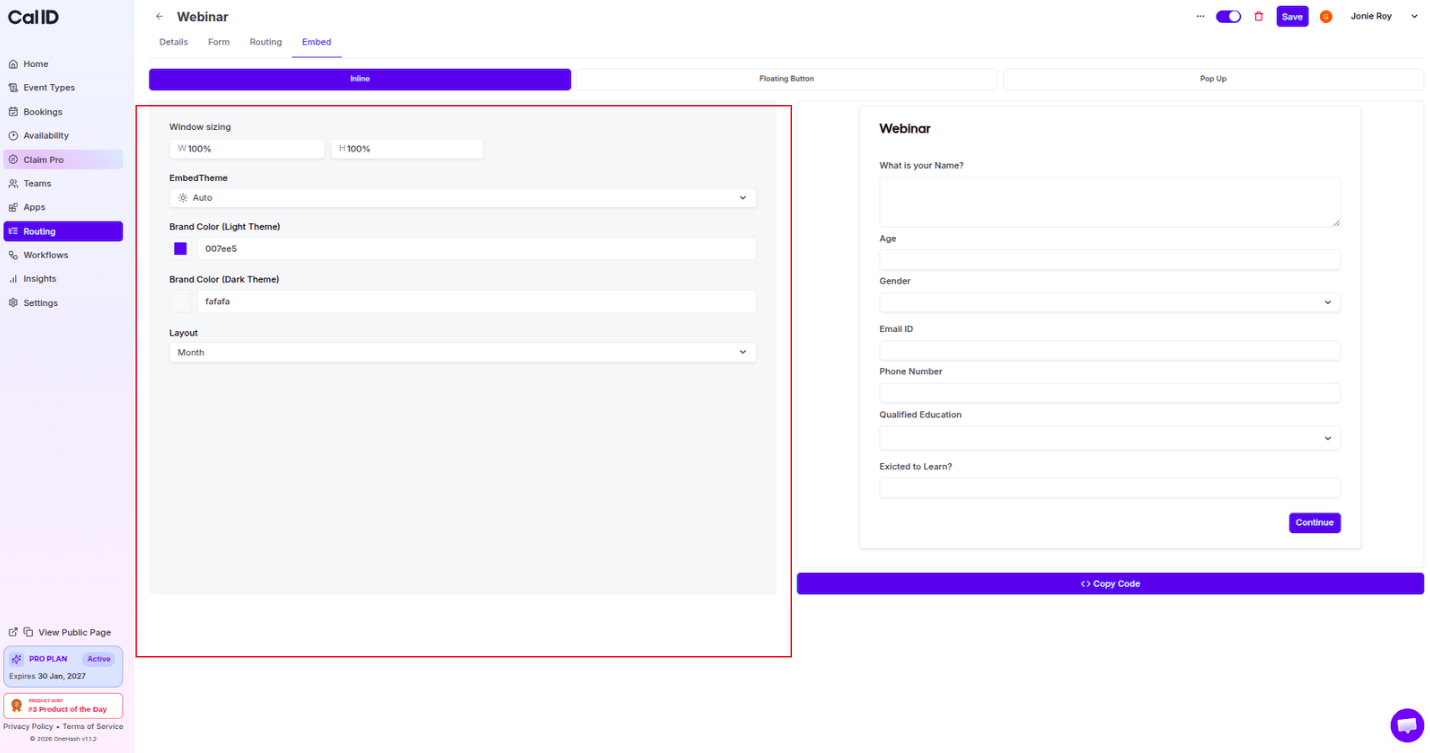
Task: Click Continue in the Webinar preview
Action: point(1314,523)
